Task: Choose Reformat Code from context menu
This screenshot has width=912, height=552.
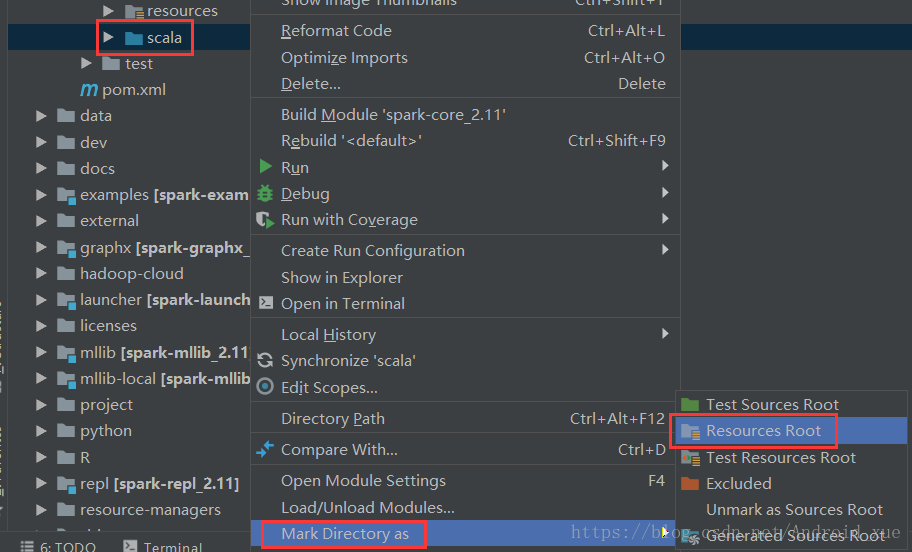Action: [x=465, y=31]
